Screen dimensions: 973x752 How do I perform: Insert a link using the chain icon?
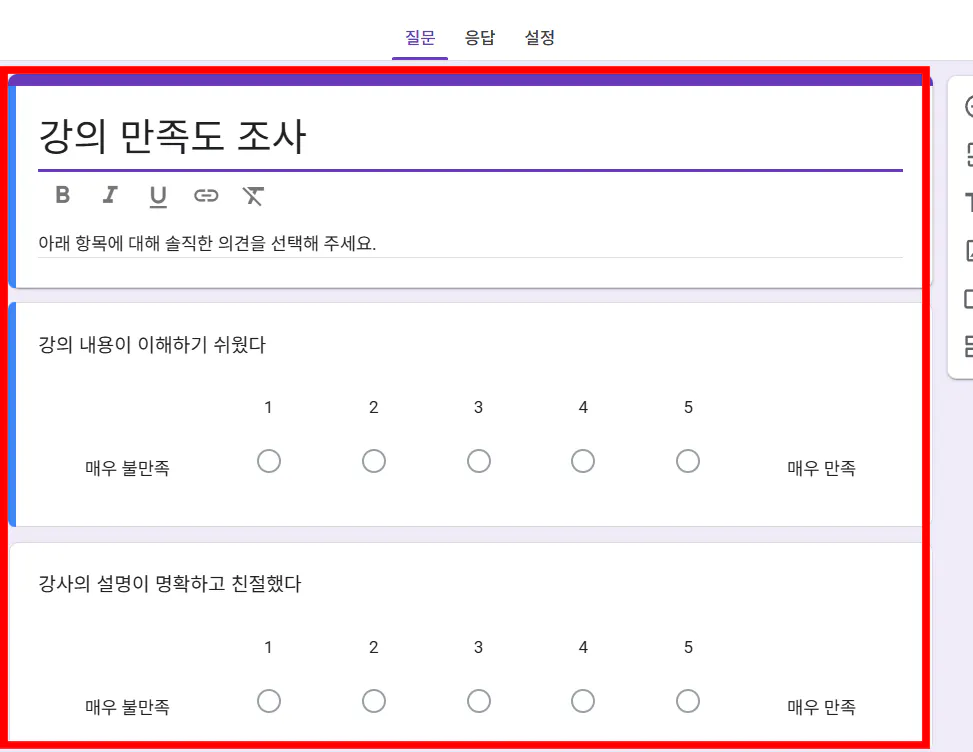point(206,195)
